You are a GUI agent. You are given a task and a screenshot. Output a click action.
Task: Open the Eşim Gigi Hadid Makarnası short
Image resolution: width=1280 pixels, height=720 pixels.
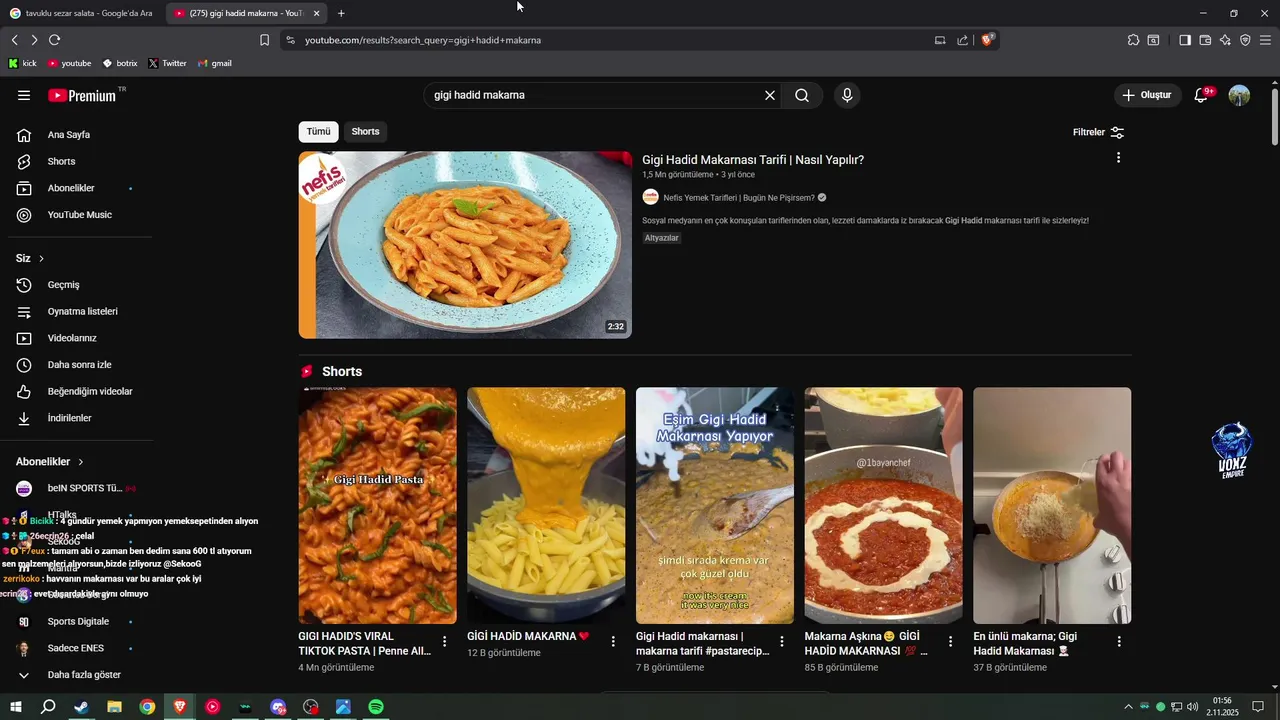715,506
